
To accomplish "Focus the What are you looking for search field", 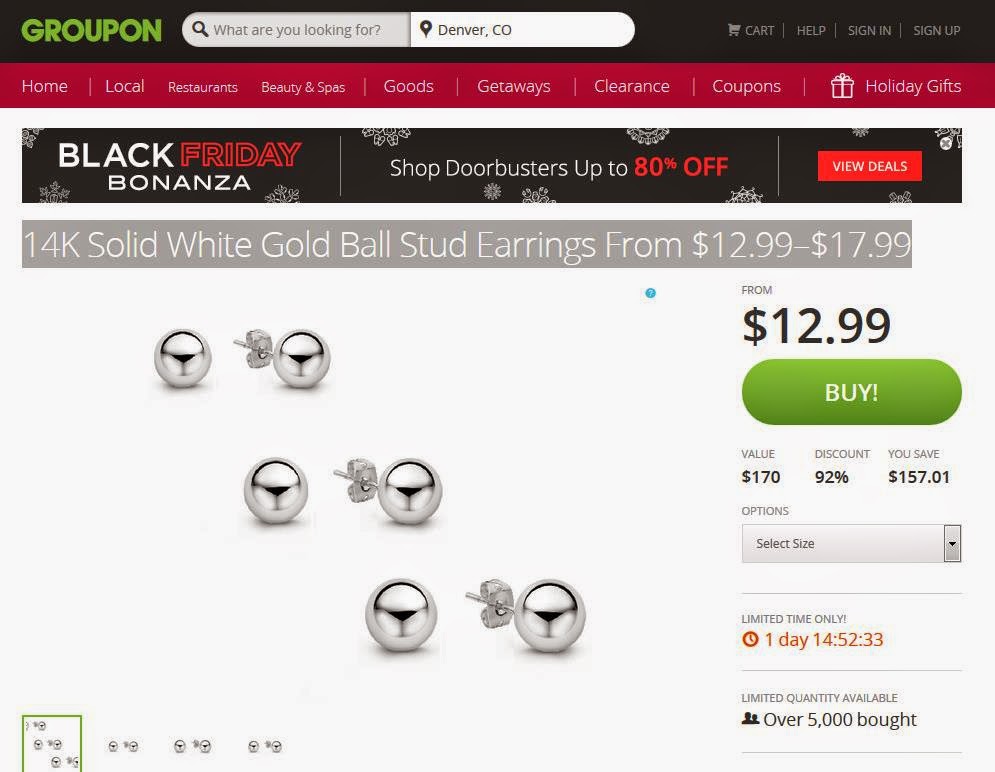I will [296, 29].
